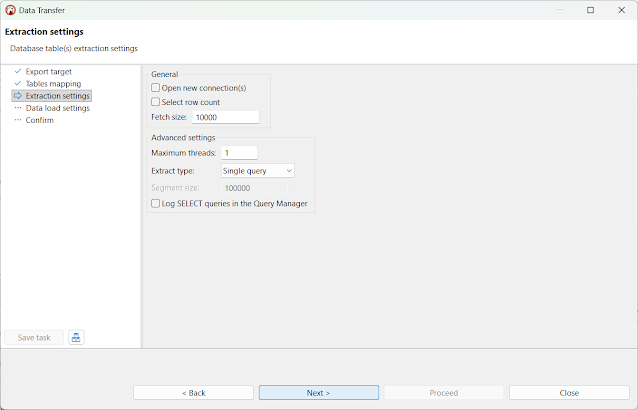Maximize the Data Transfer window
This screenshot has width=638, height=410.
(x=590, y=10)
